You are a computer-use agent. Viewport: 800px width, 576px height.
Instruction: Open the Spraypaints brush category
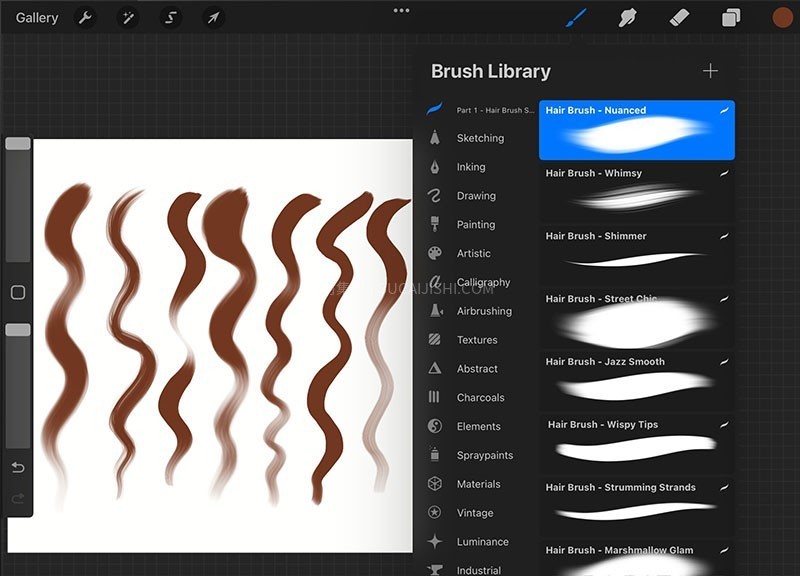[x=485, y=455]
